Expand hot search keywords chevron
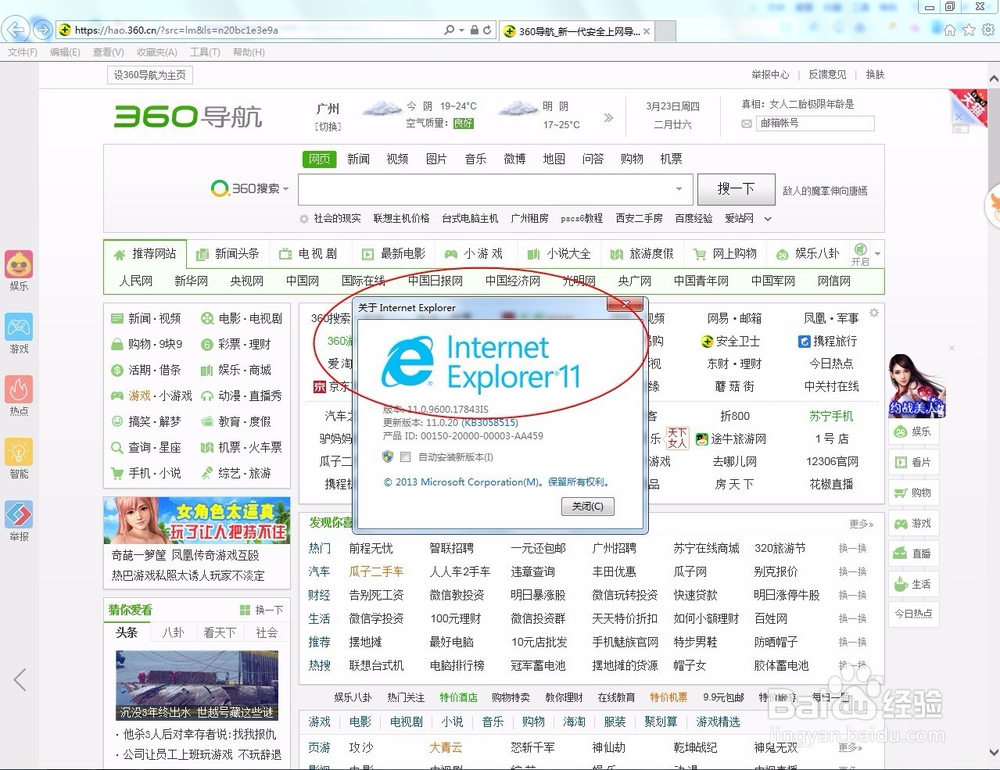This screenshot has height=770, width=1000. click(x=768, y=219)
